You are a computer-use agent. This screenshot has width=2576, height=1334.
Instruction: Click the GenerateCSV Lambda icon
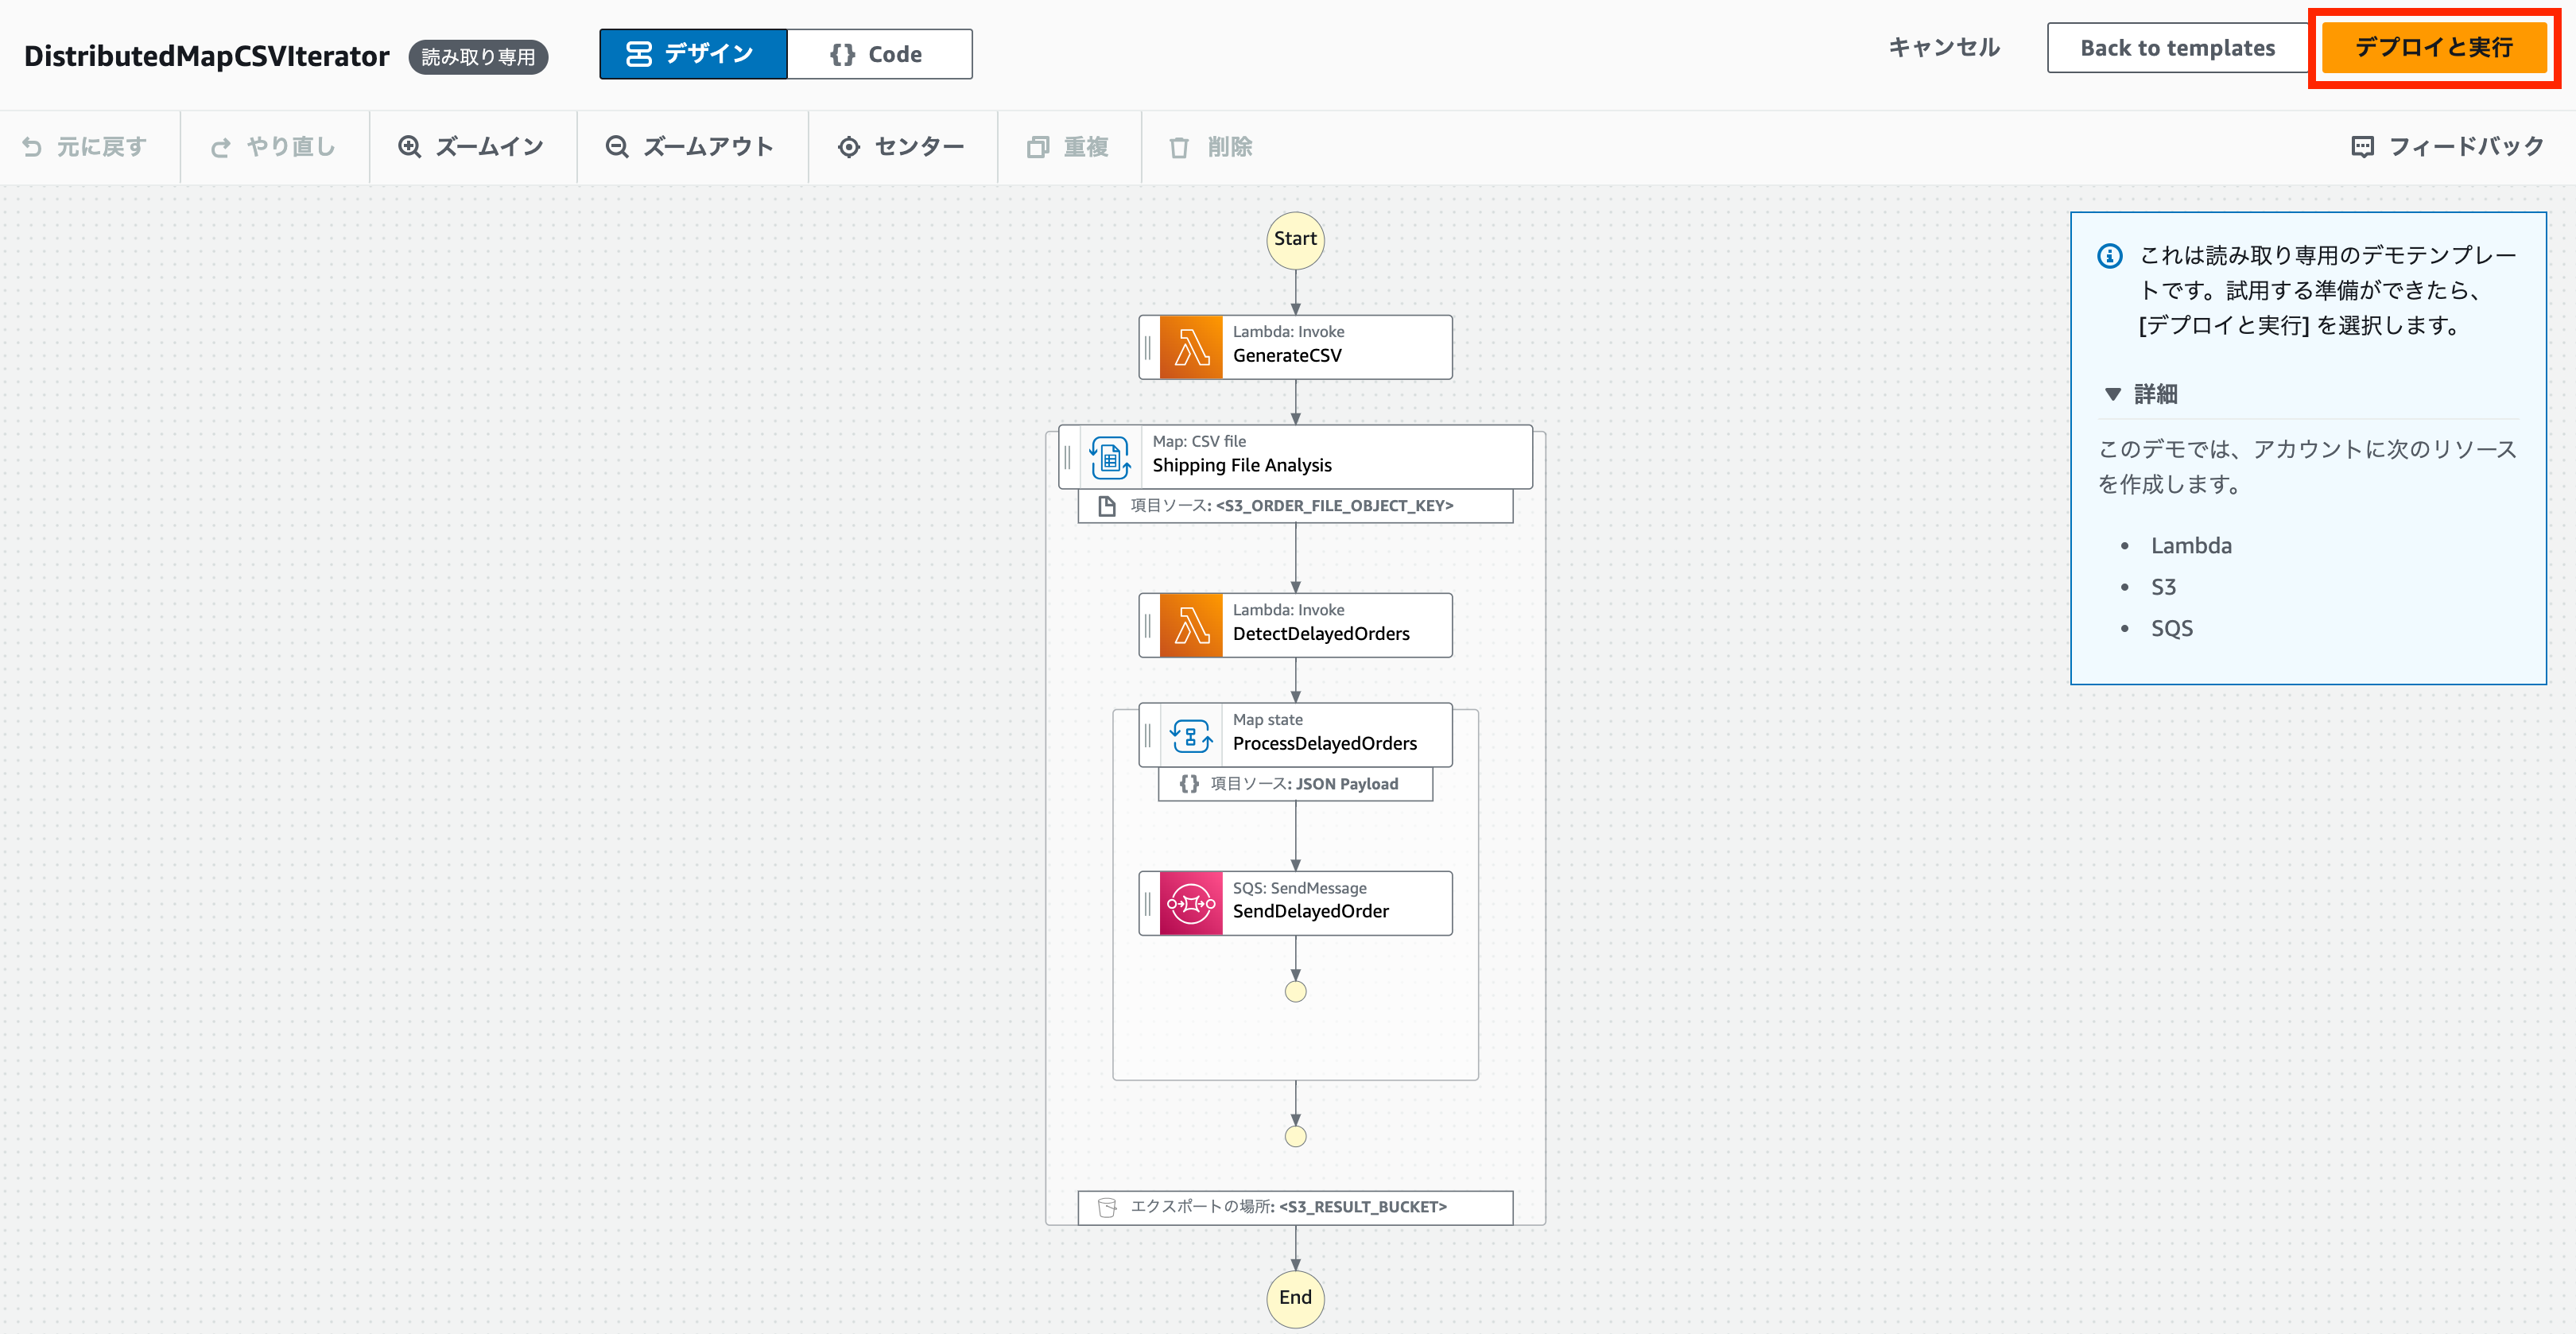coord(1190,347)
